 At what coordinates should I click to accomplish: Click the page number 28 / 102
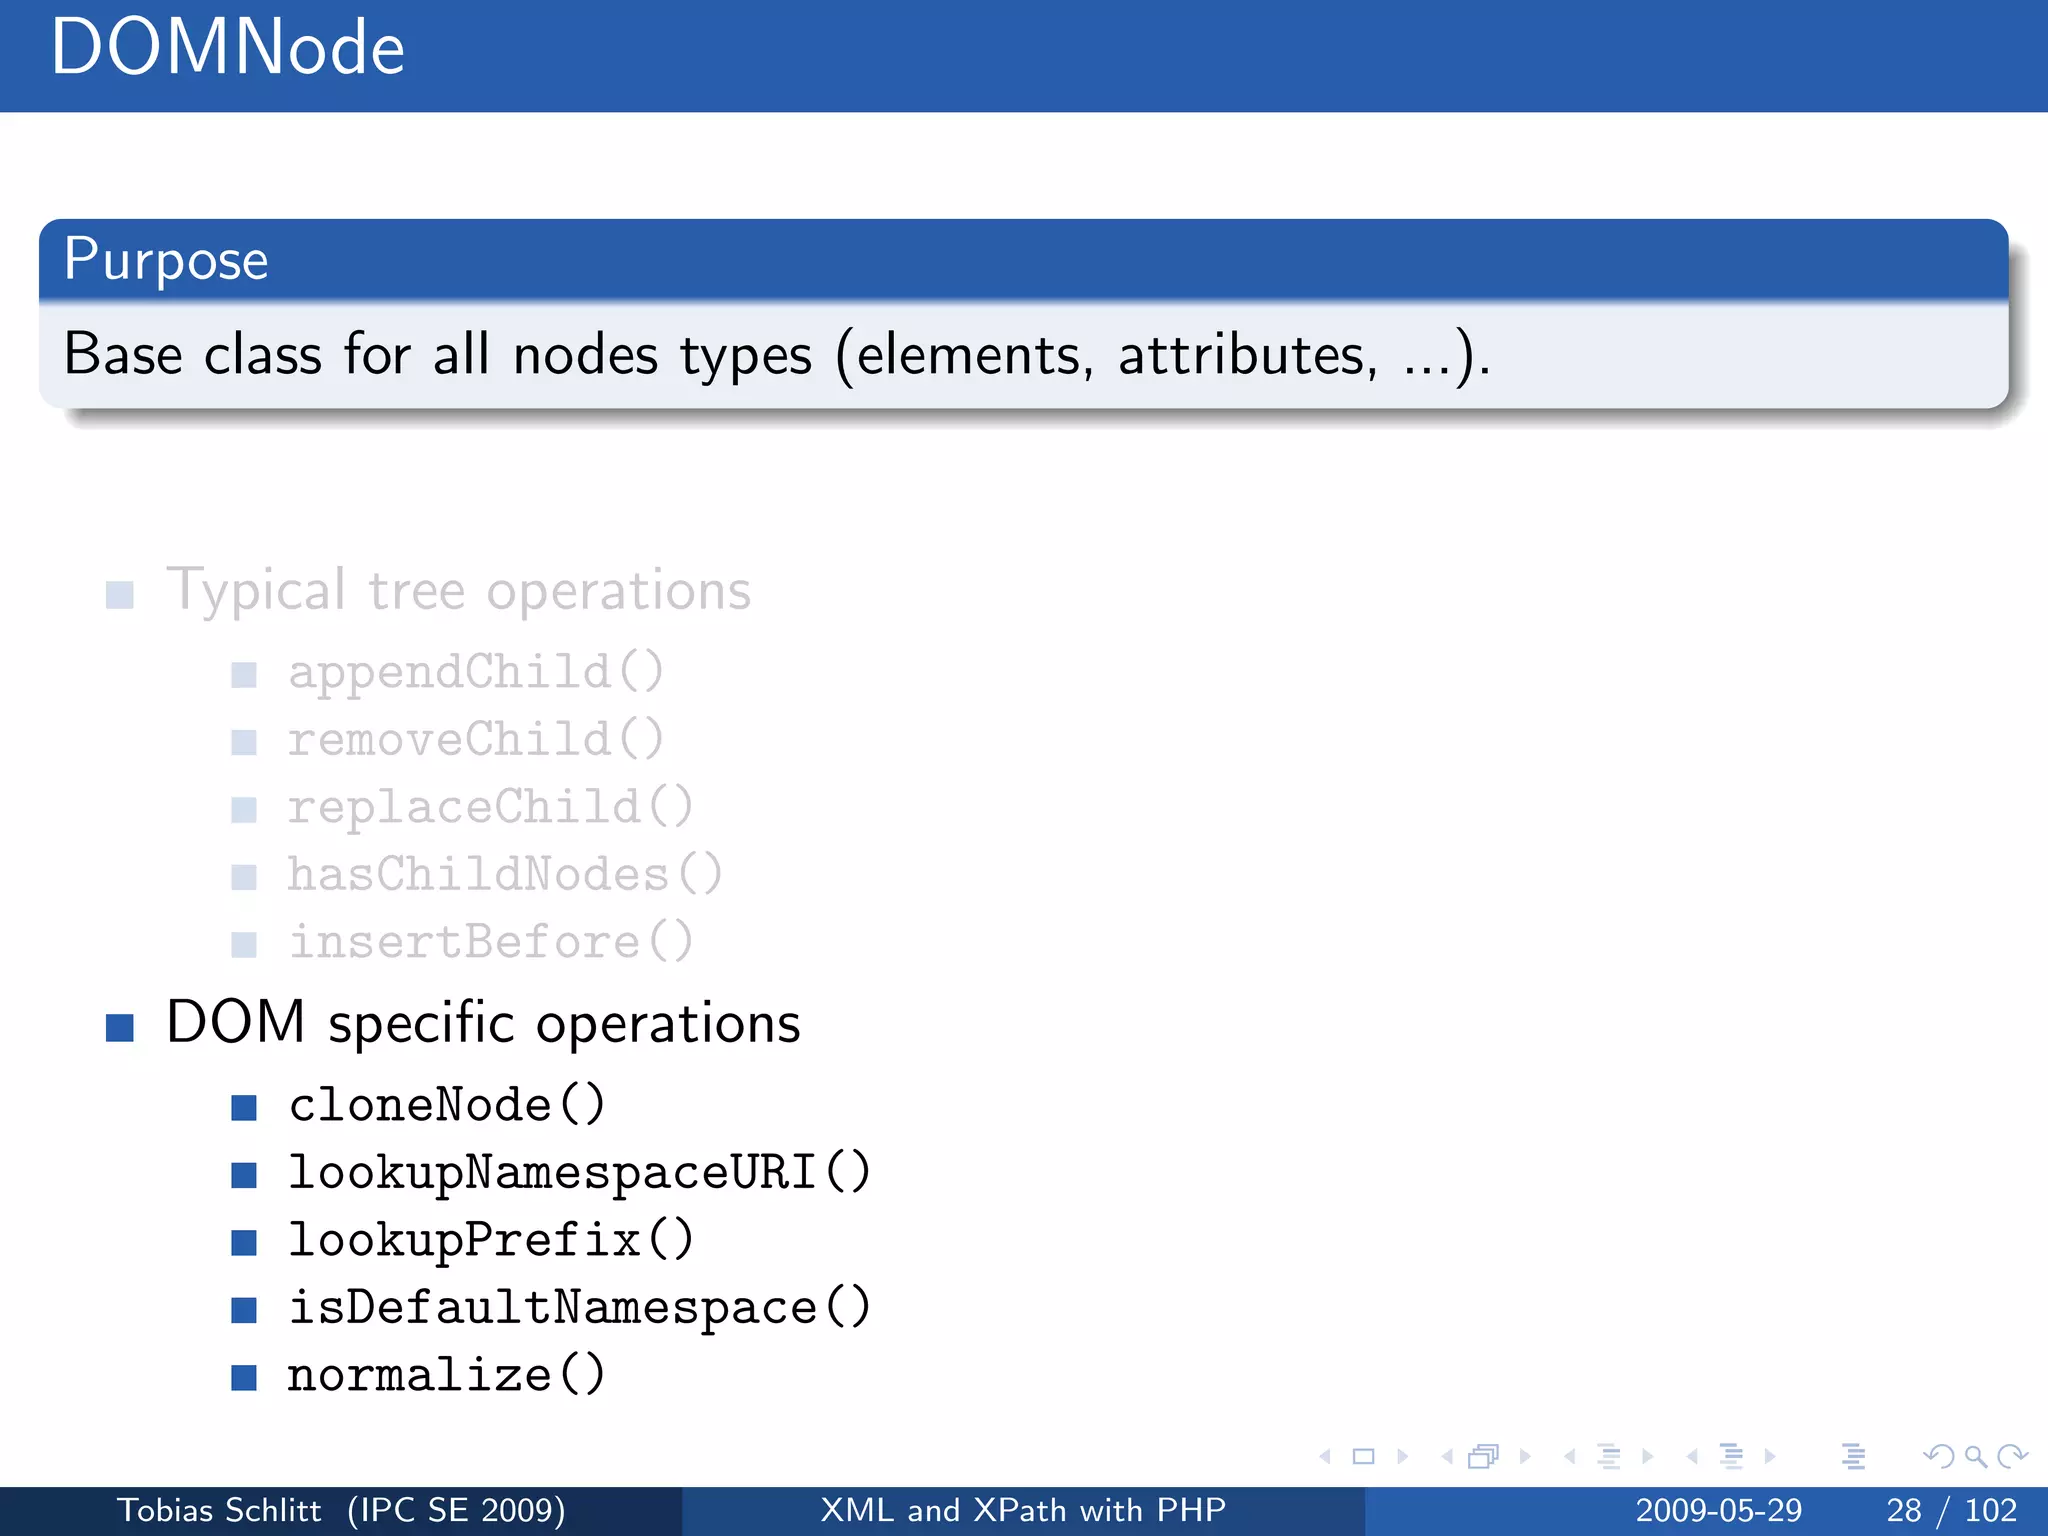(x=1951, y=1510)
